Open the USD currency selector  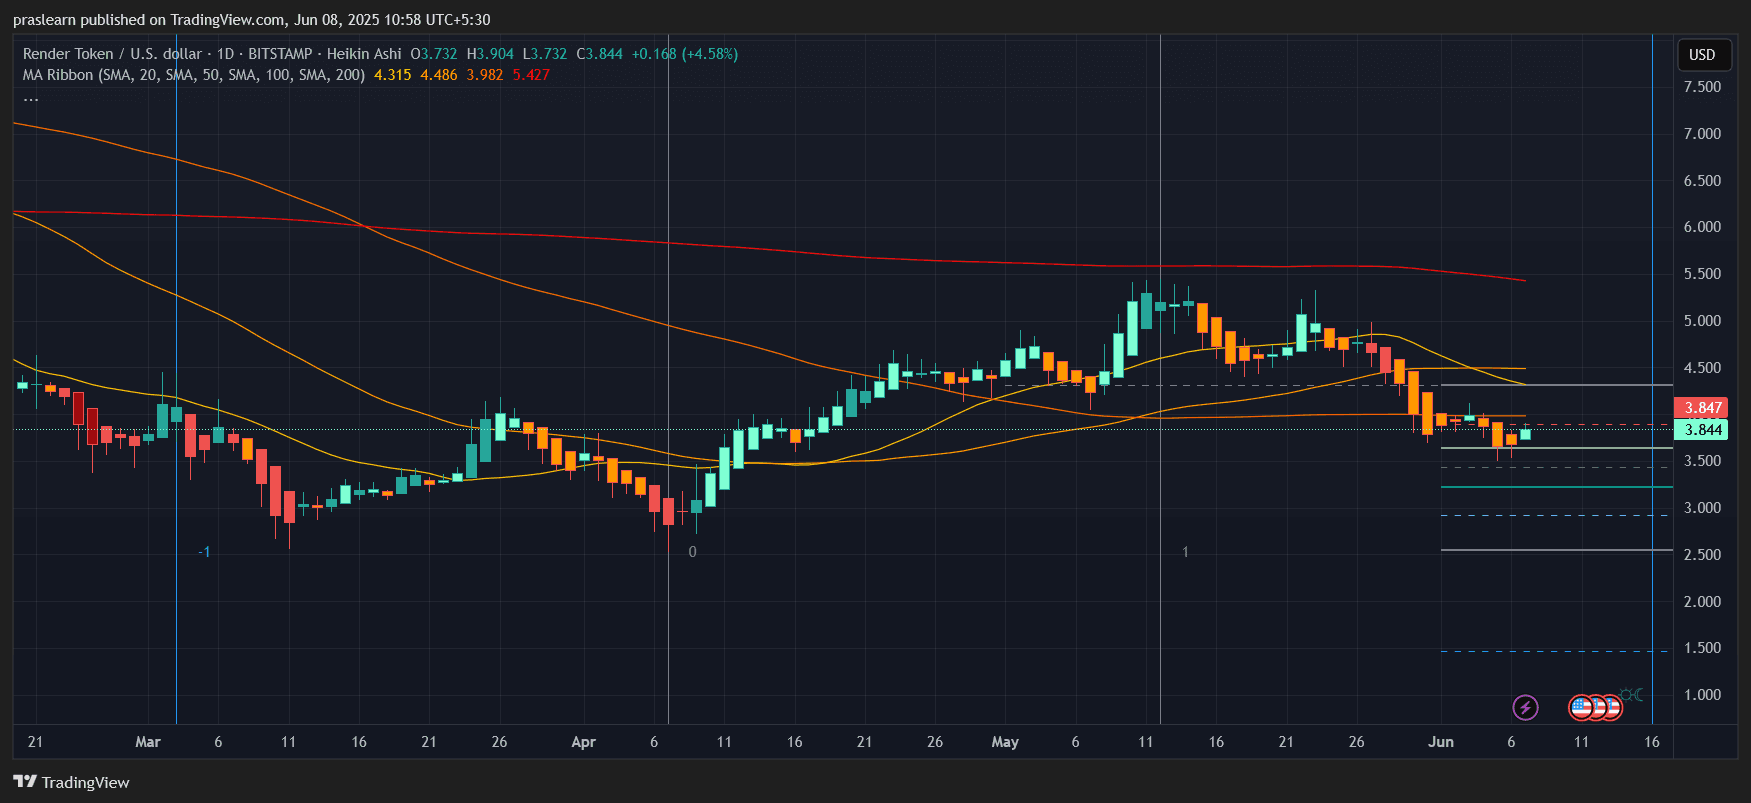point(1702,55)
